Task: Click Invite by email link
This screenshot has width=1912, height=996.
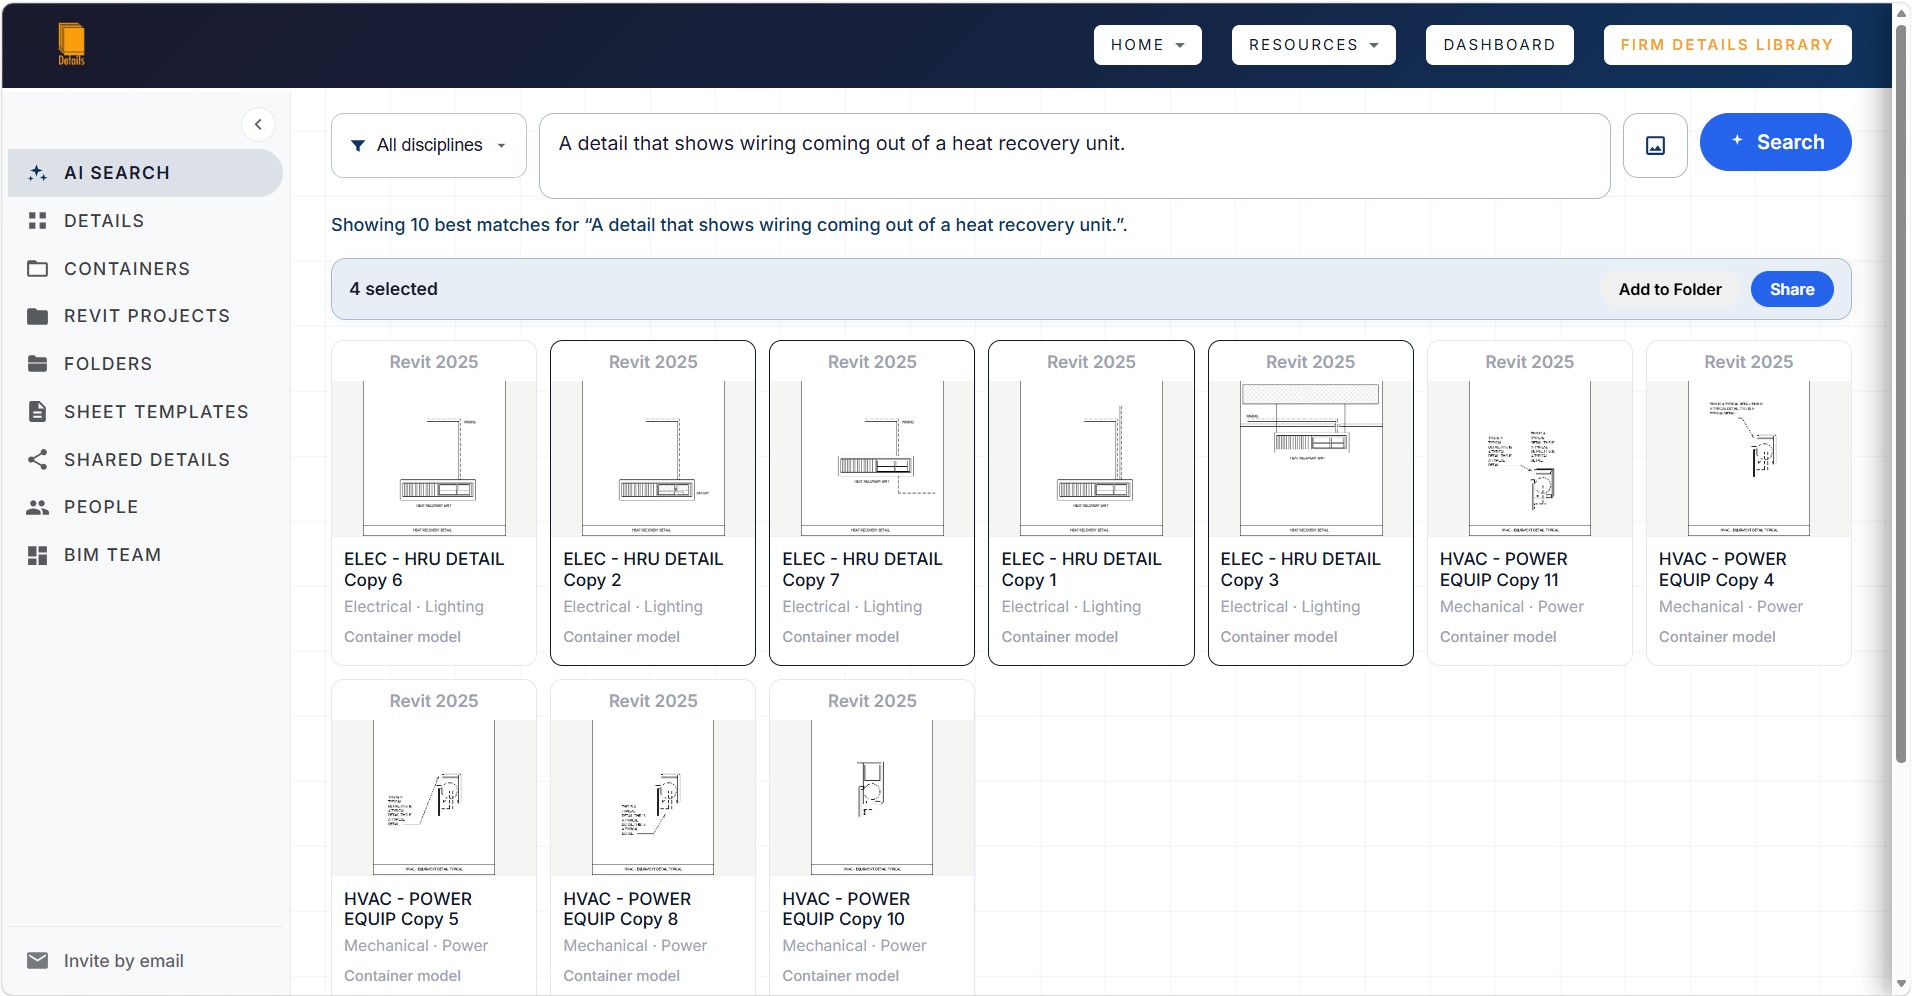Action: 124,961
